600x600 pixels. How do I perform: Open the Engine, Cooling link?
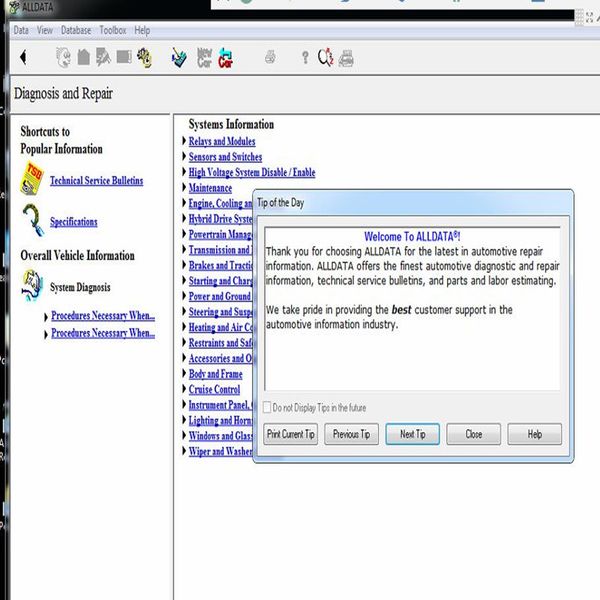coord(220,203)
